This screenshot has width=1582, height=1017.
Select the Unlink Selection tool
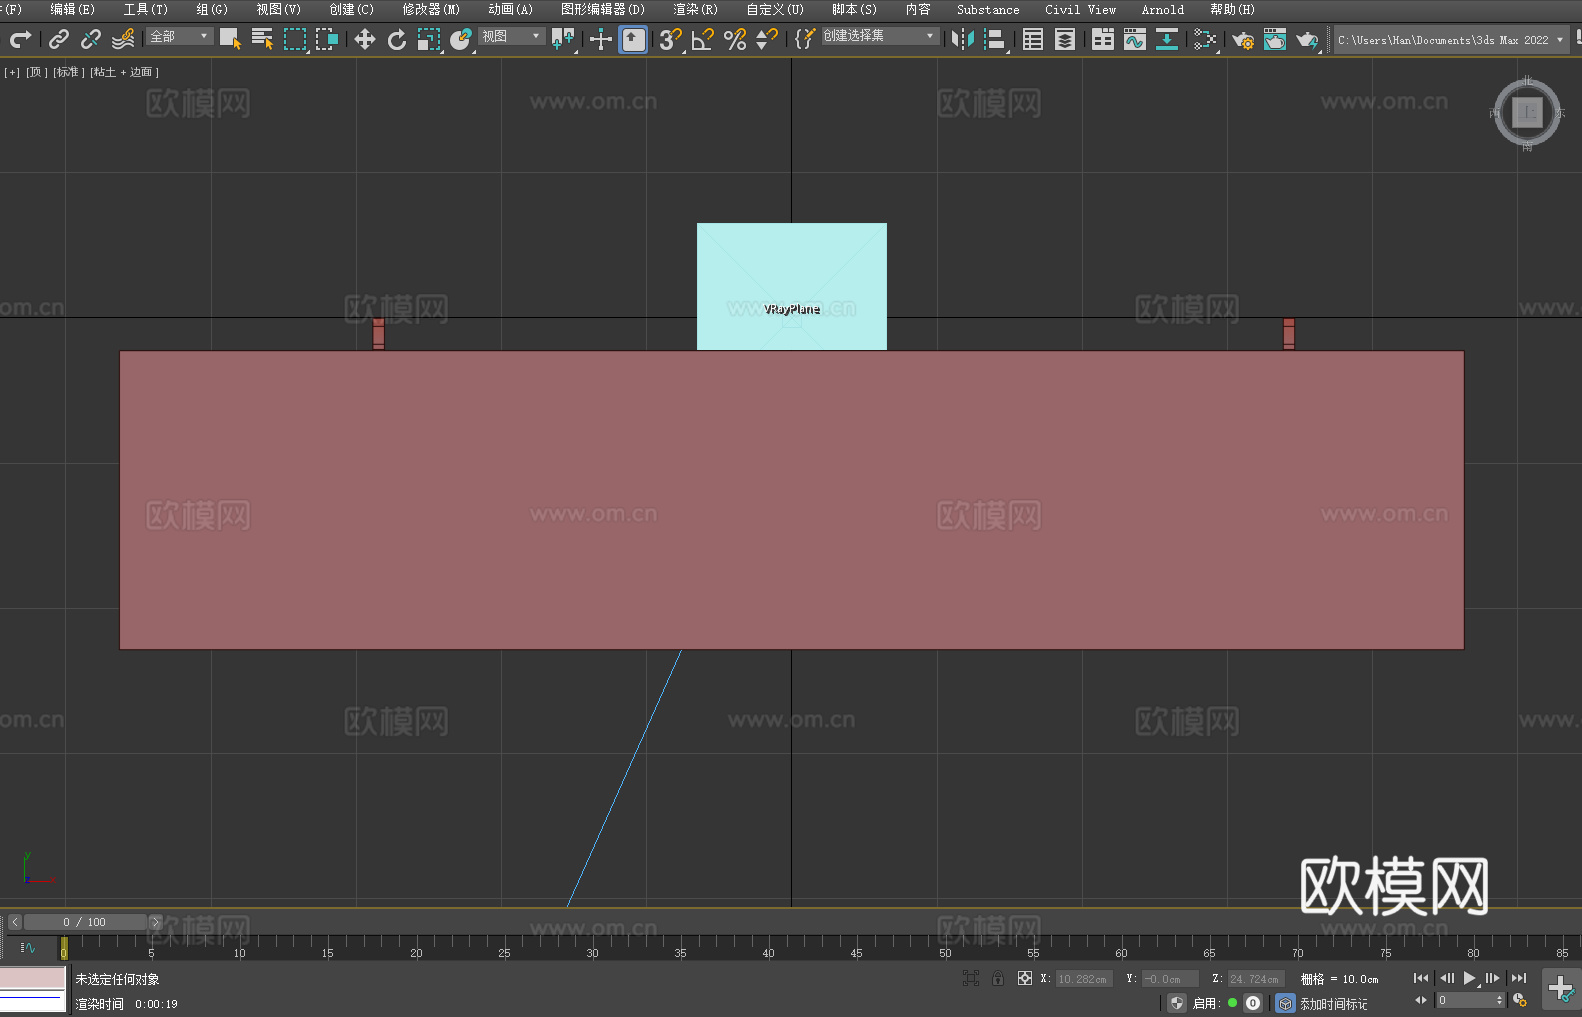tap(91, 39)
